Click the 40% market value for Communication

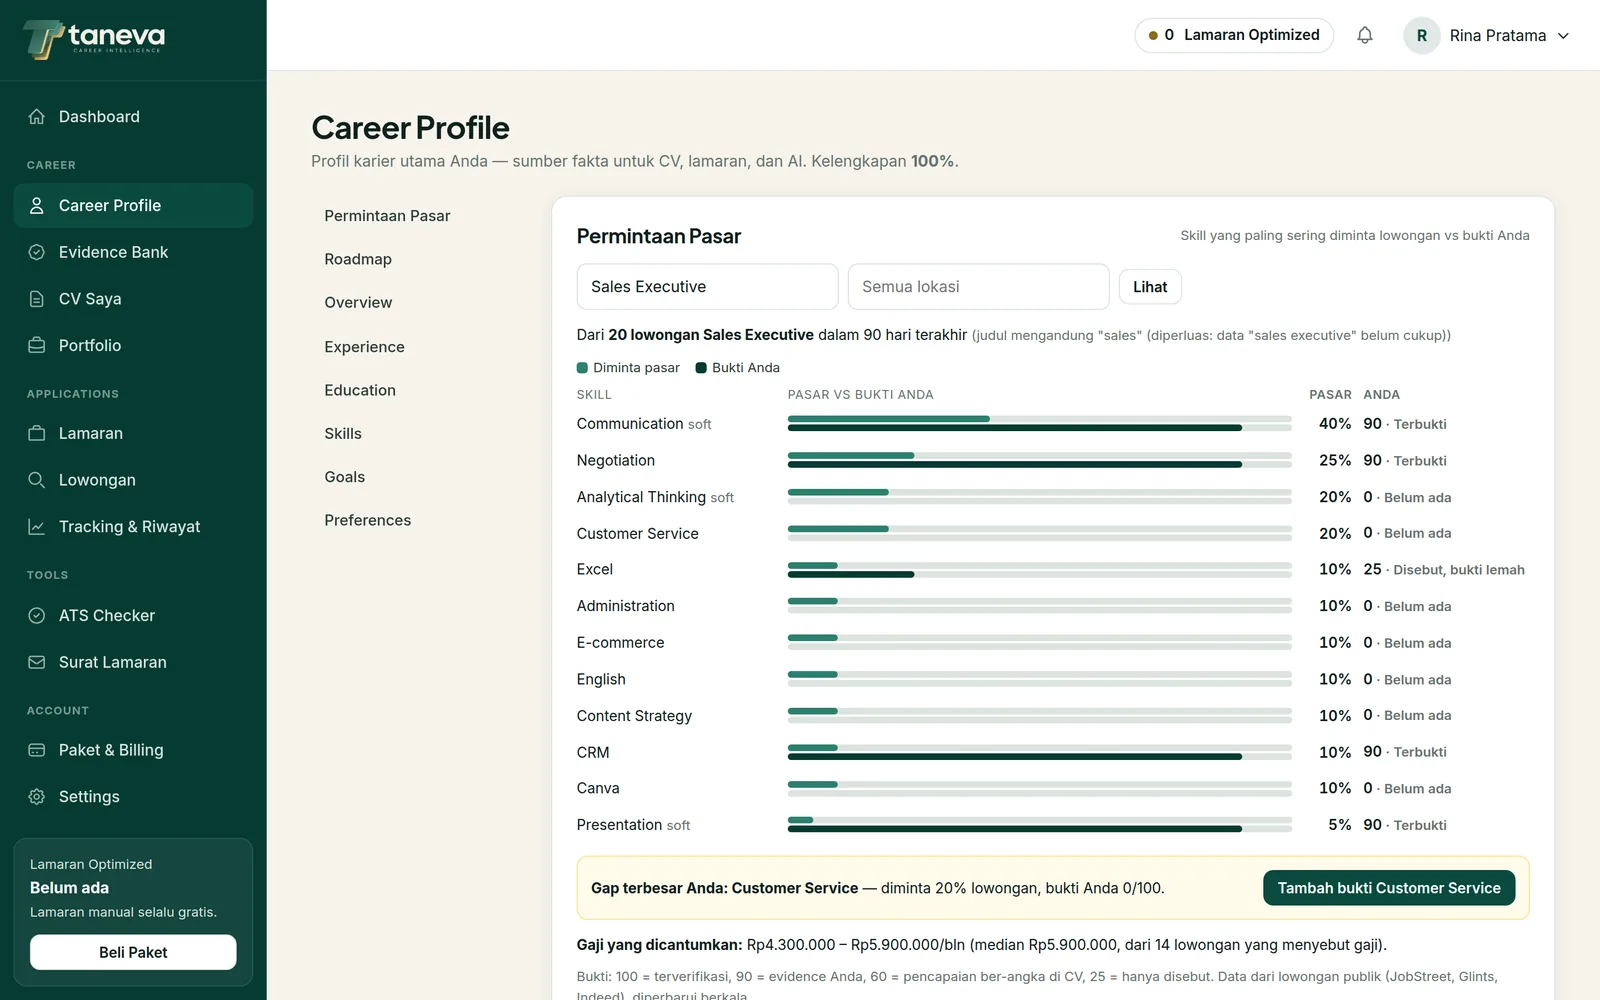1335,424
